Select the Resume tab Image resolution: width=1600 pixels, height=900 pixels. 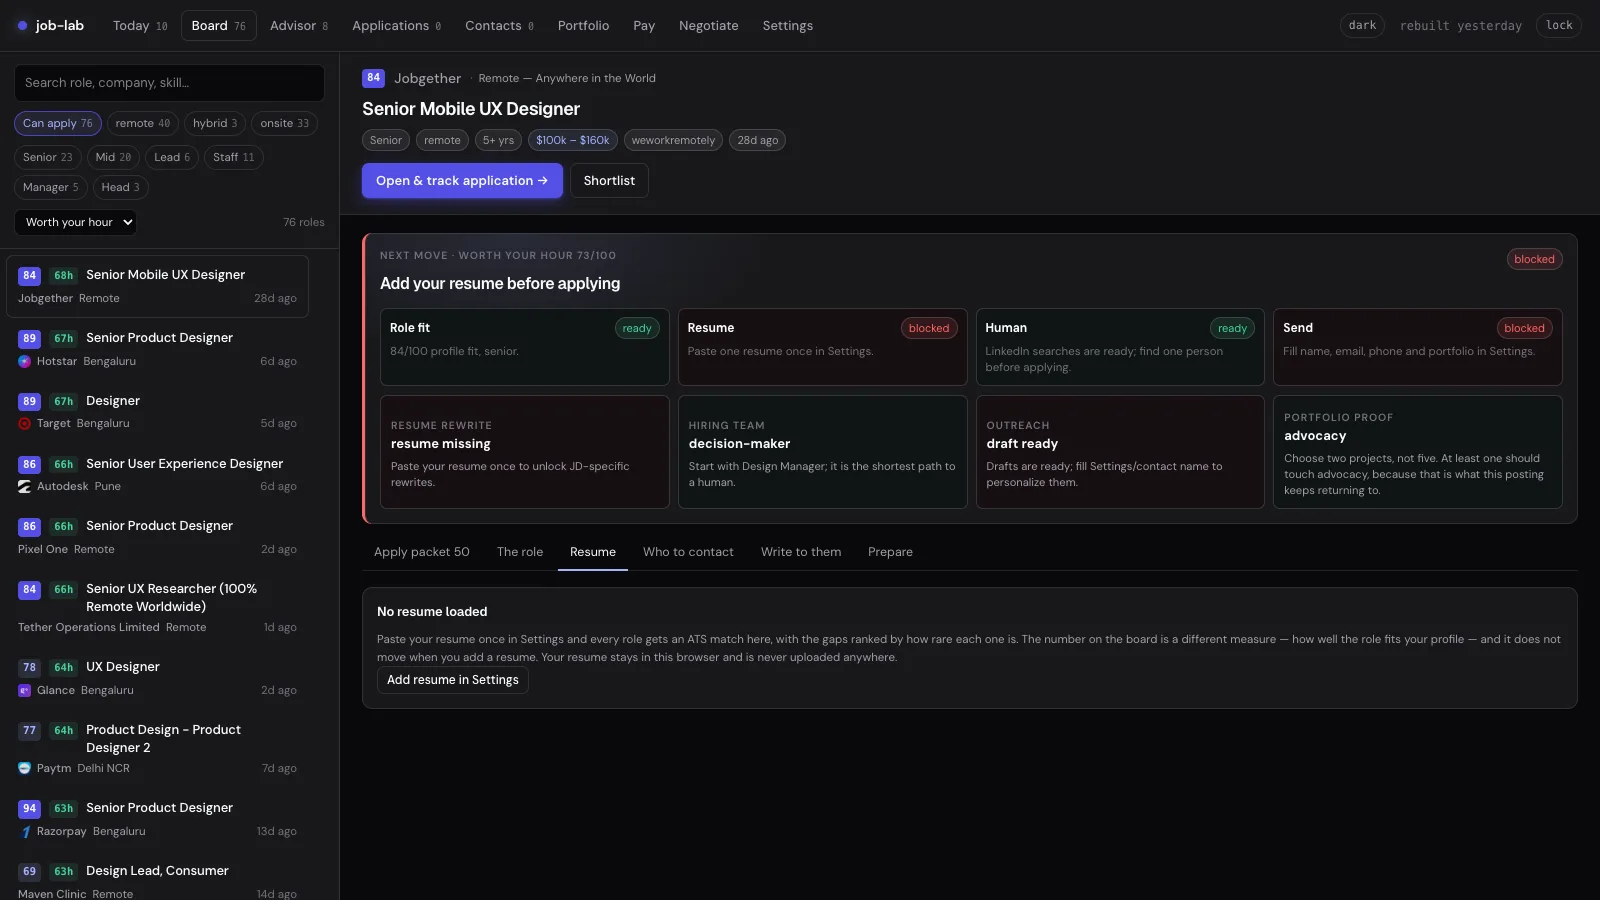(593, 552)
